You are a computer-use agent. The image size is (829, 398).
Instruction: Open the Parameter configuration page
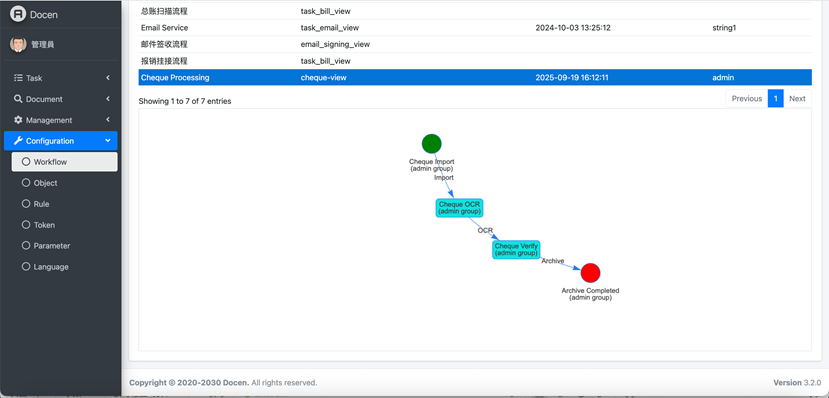coord(65,246)
